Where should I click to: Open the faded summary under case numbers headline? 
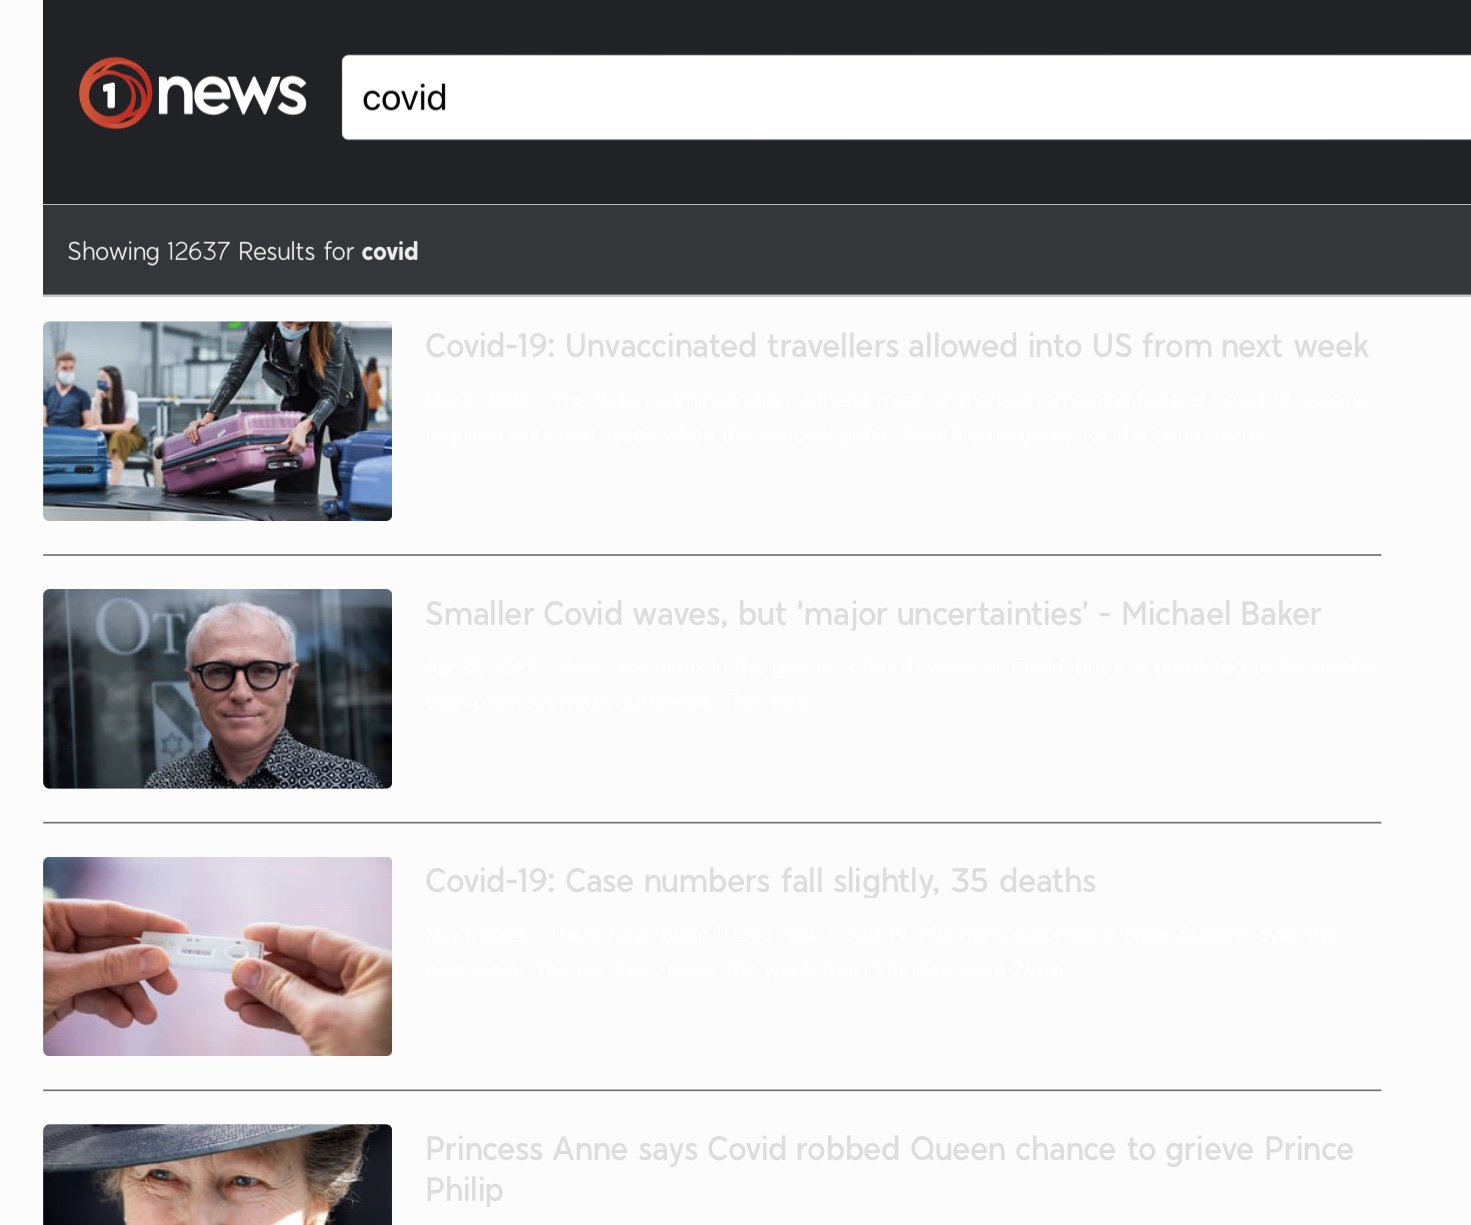(x=880, y=952)
